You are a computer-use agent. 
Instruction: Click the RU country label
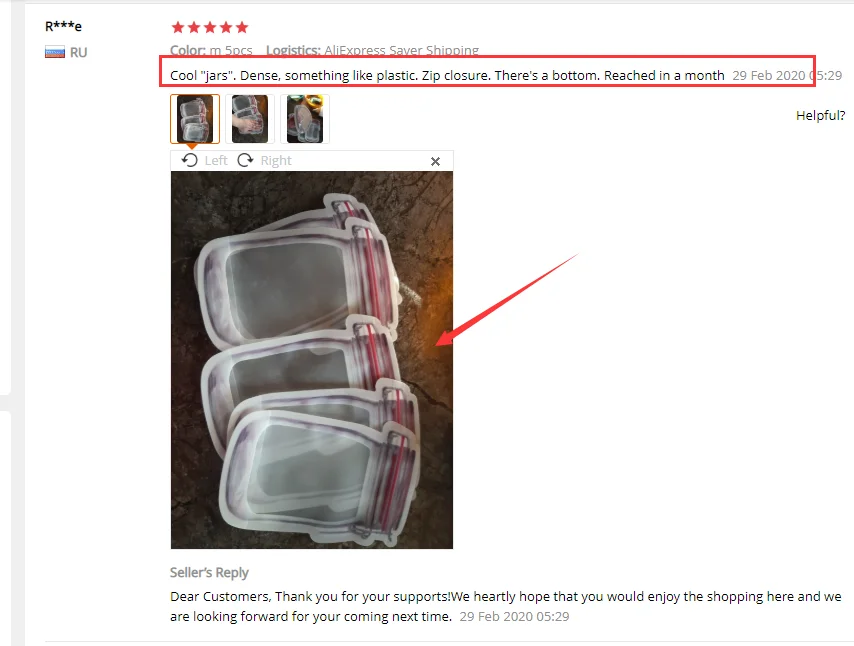pyautogui.click(x=78, y=52)
